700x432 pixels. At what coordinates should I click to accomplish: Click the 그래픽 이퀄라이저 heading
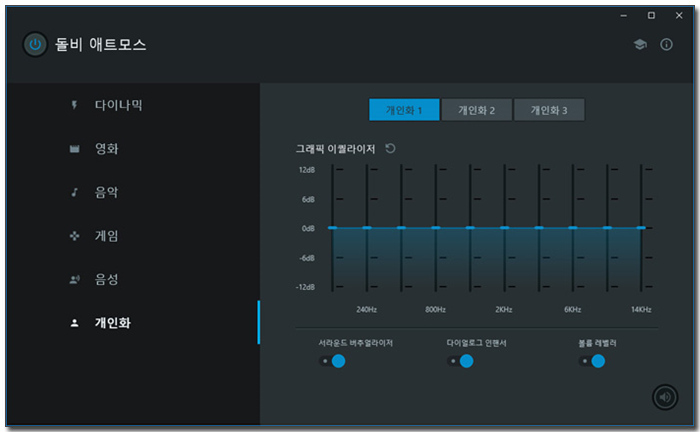[335, 149]
